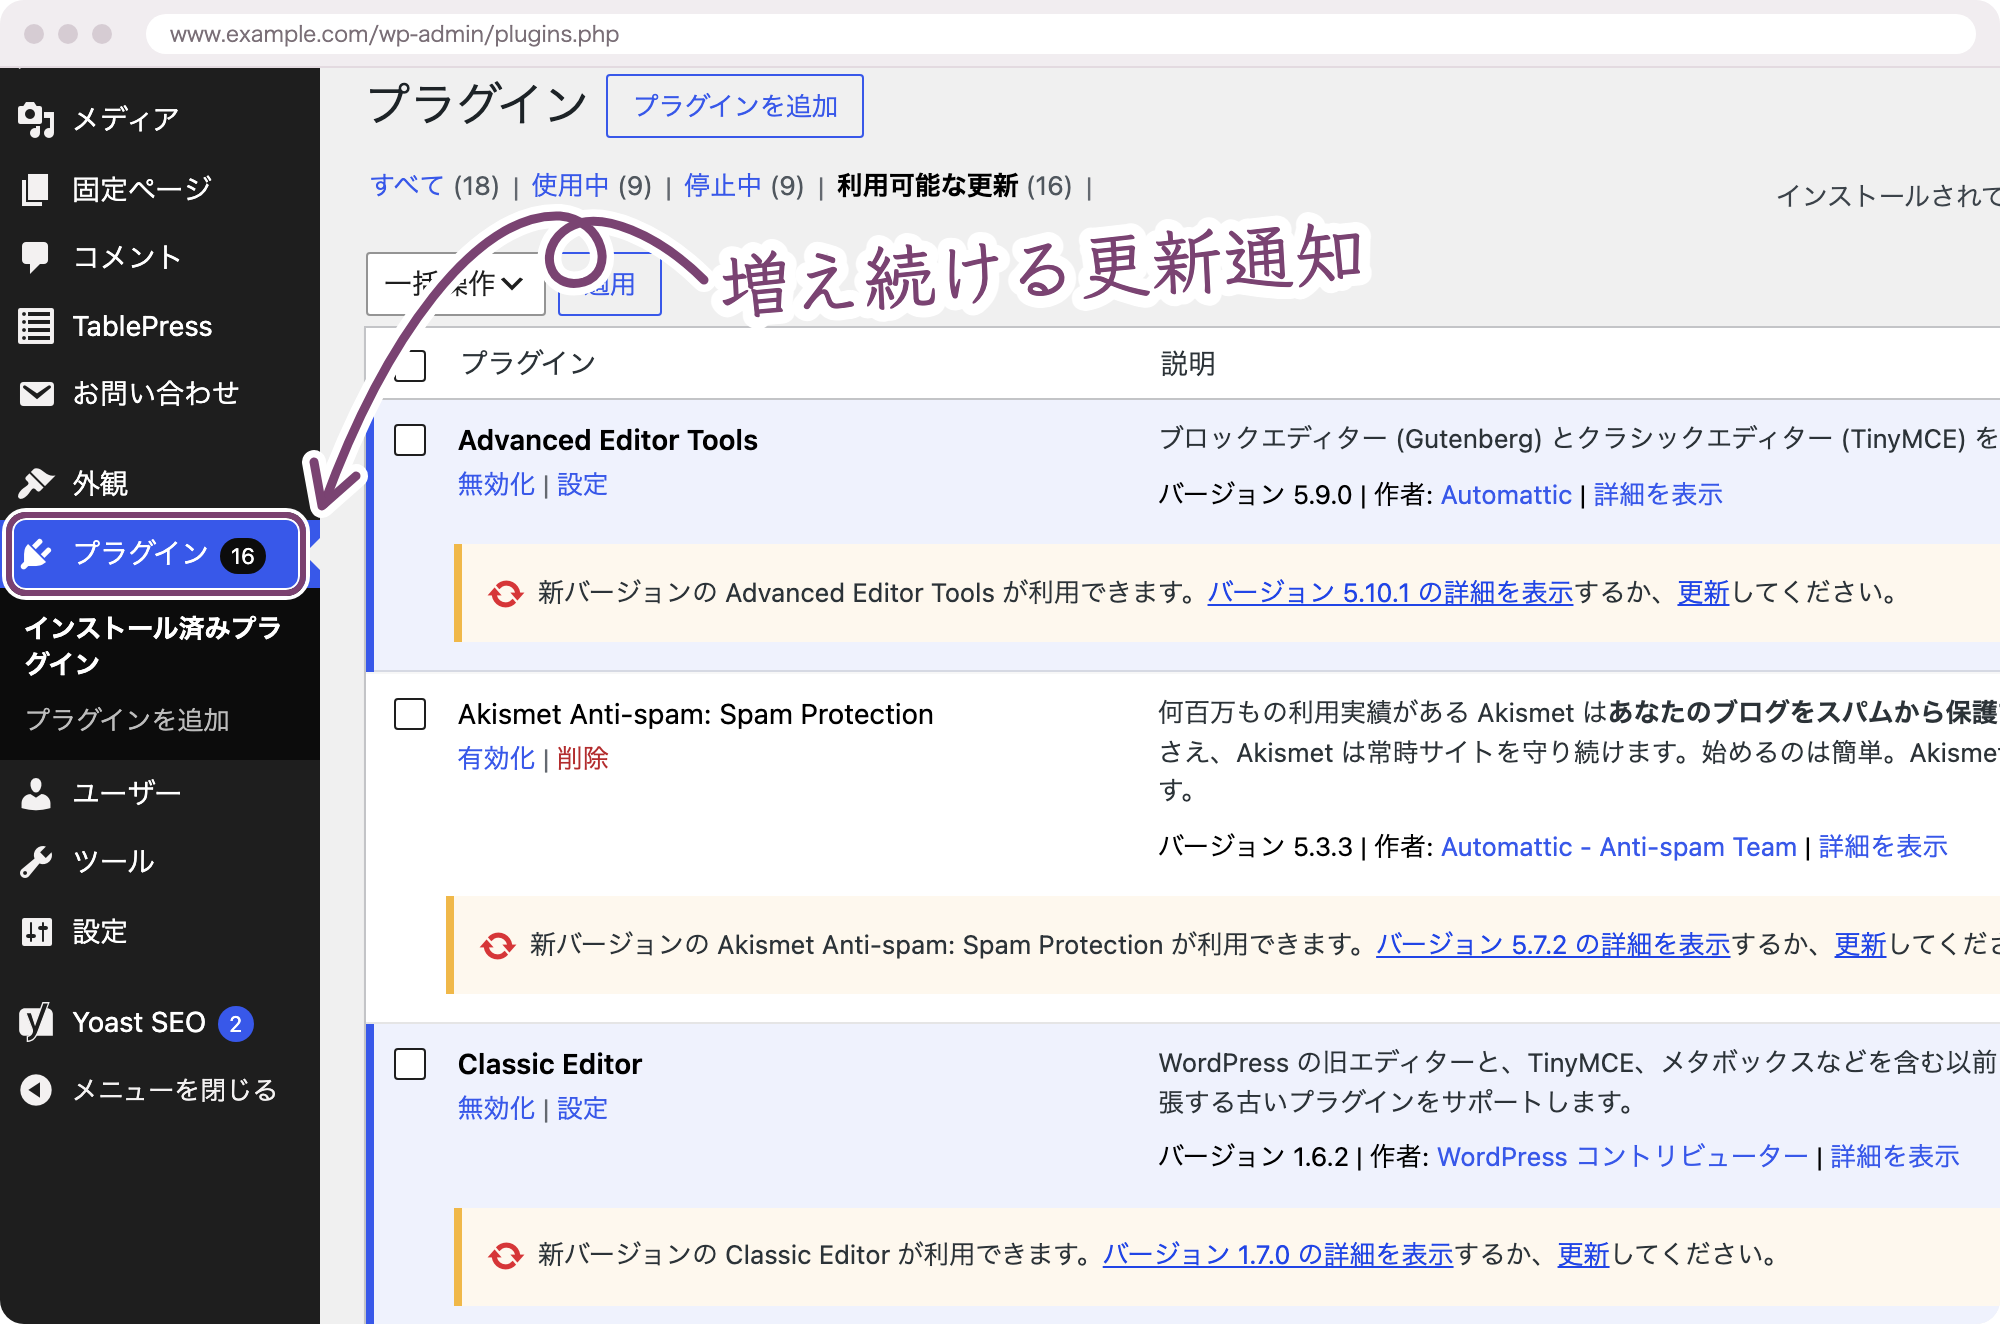Delete (削除) the Akismet plugin
The image size is (2000, 1324).
click(x=582, y=759)
